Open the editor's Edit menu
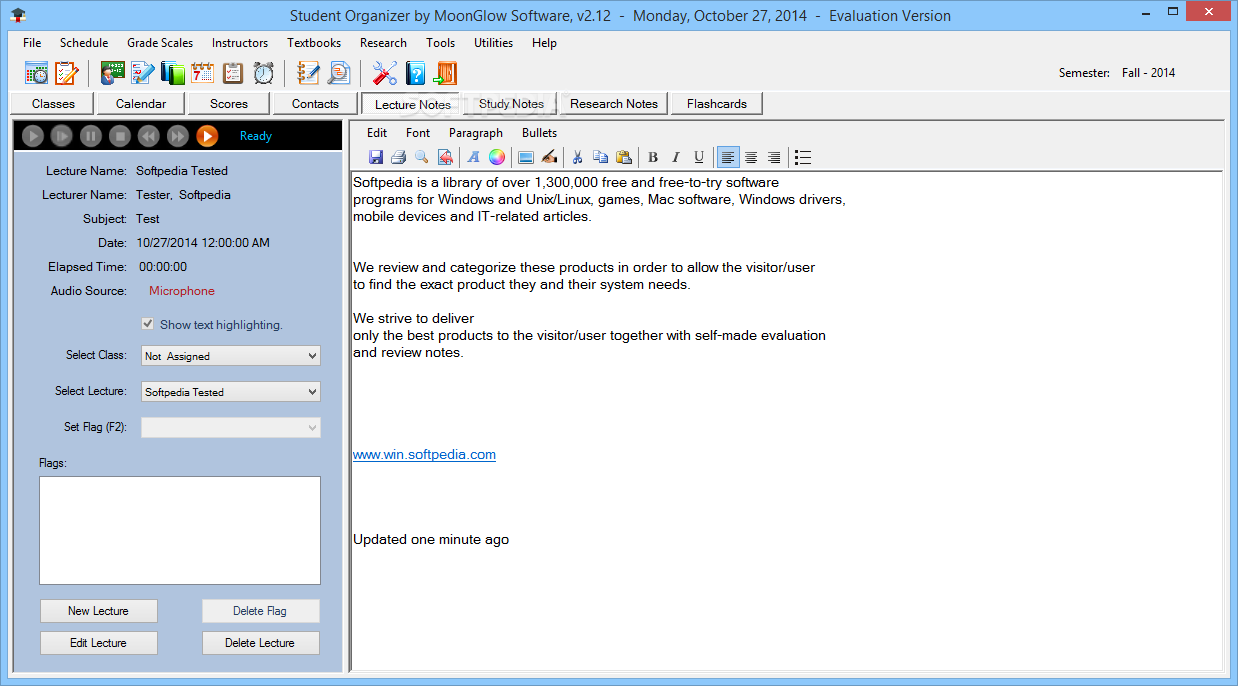The width and height of the screenshot is (1238, 686). pyautogui.click(x=377, y=133)
